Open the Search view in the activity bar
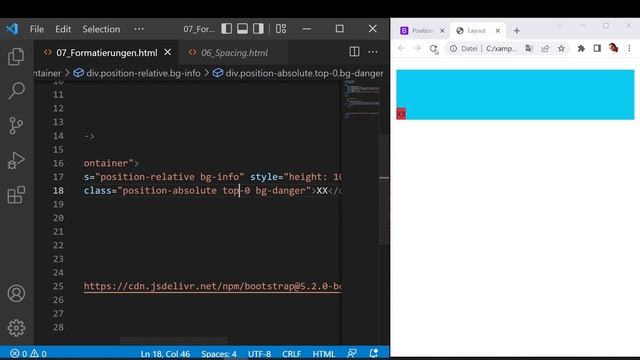 [16, 91]
